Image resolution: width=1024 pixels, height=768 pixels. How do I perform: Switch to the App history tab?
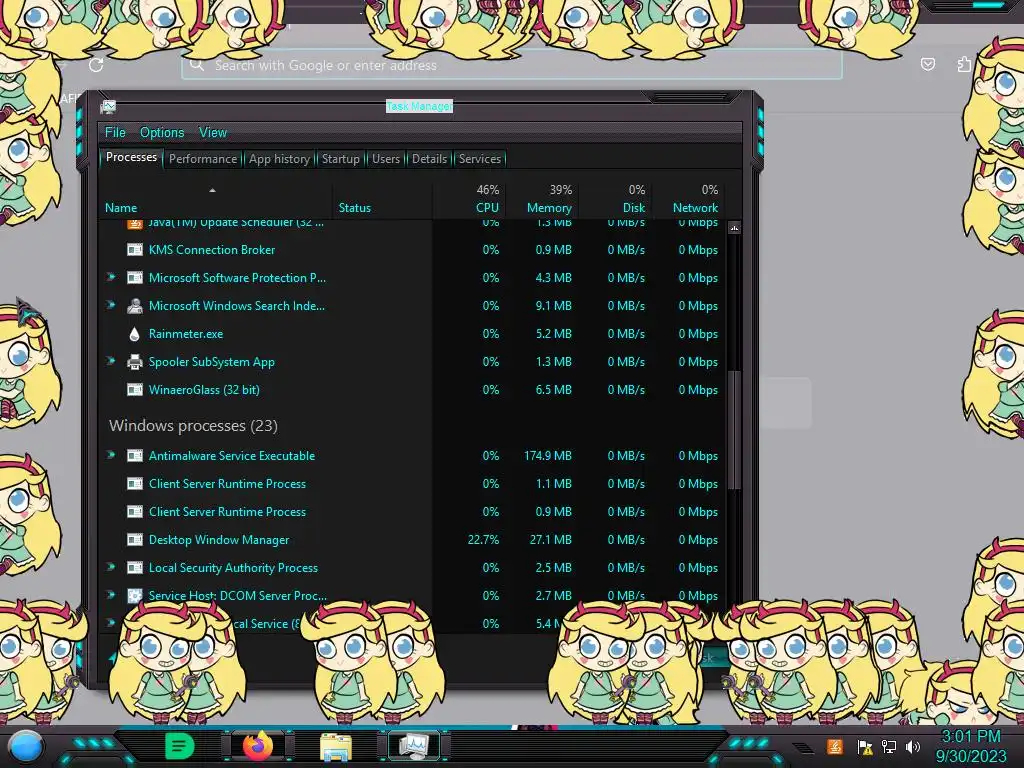(280, 159)
